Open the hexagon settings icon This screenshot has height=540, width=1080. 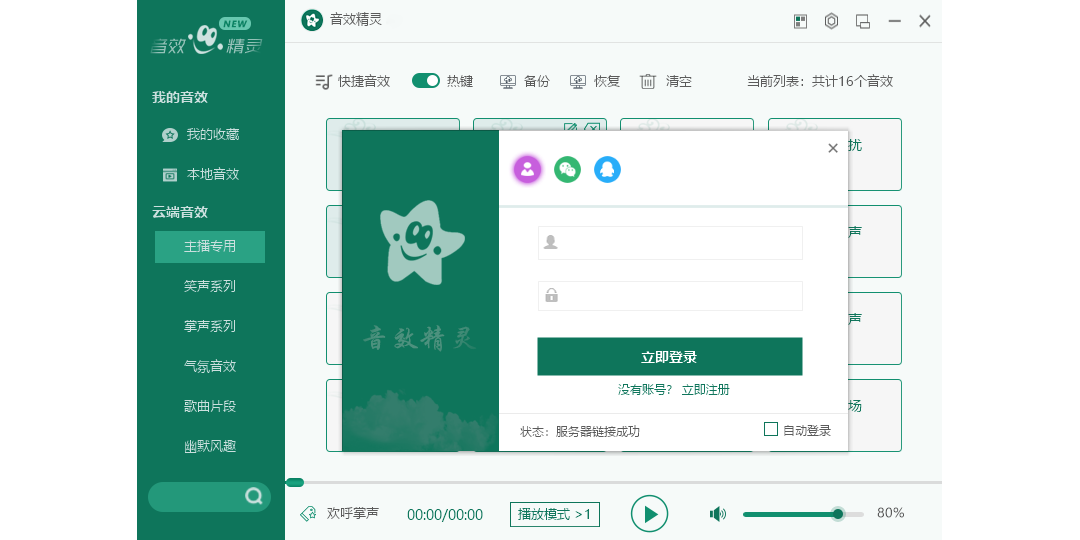click(831, 21)
